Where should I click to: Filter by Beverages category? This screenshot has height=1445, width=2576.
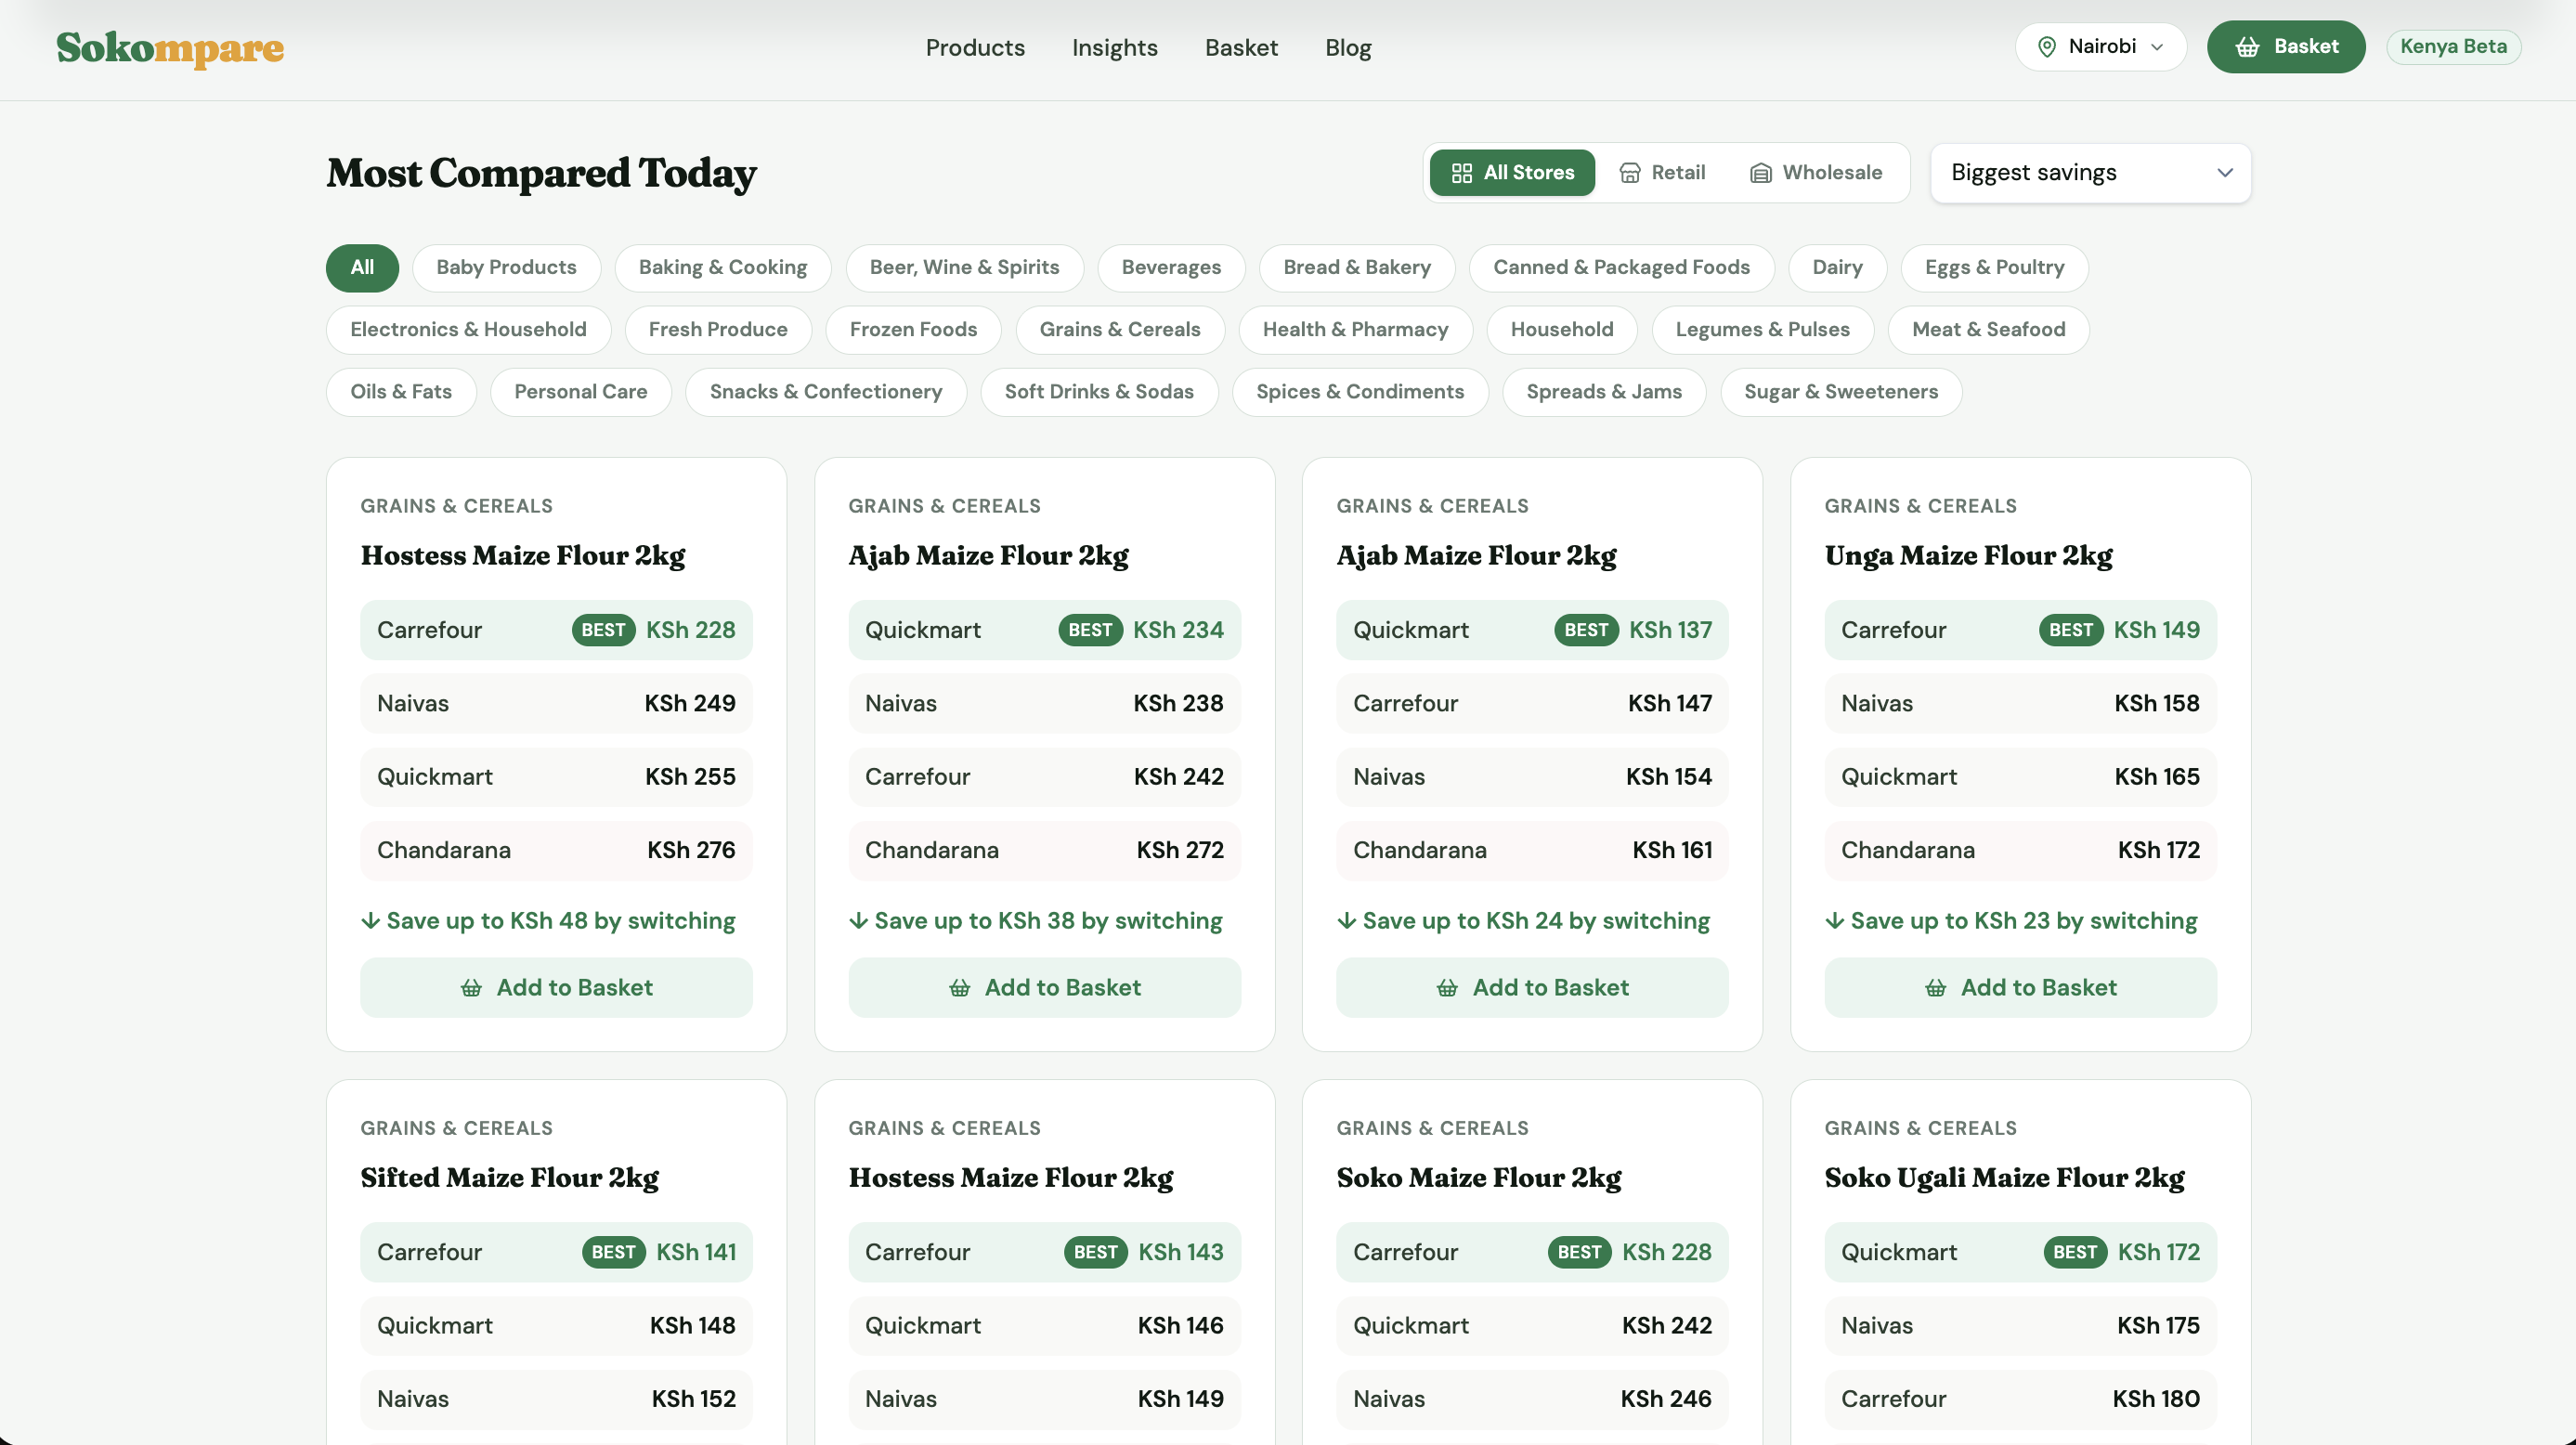[x=1171, y=268]
